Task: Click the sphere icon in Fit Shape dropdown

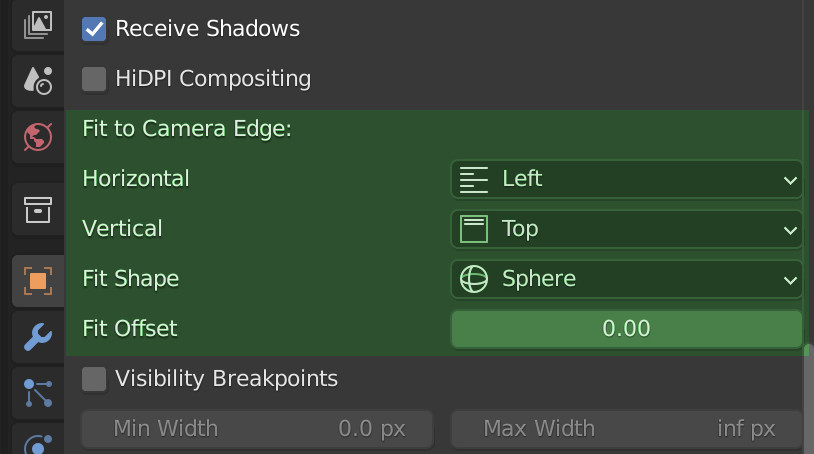Action: (x=473, y=279)
